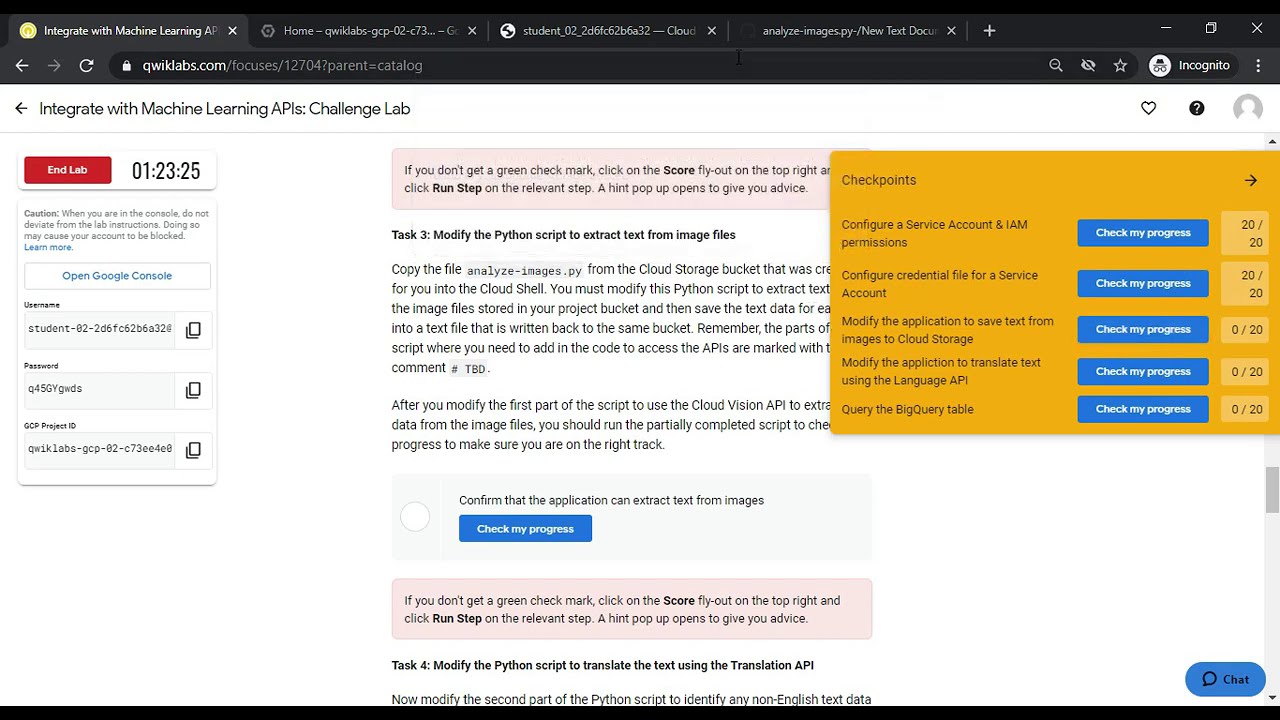Open the Chat support widget
Screen dimensions: 1280x720
click(1225, 679)
